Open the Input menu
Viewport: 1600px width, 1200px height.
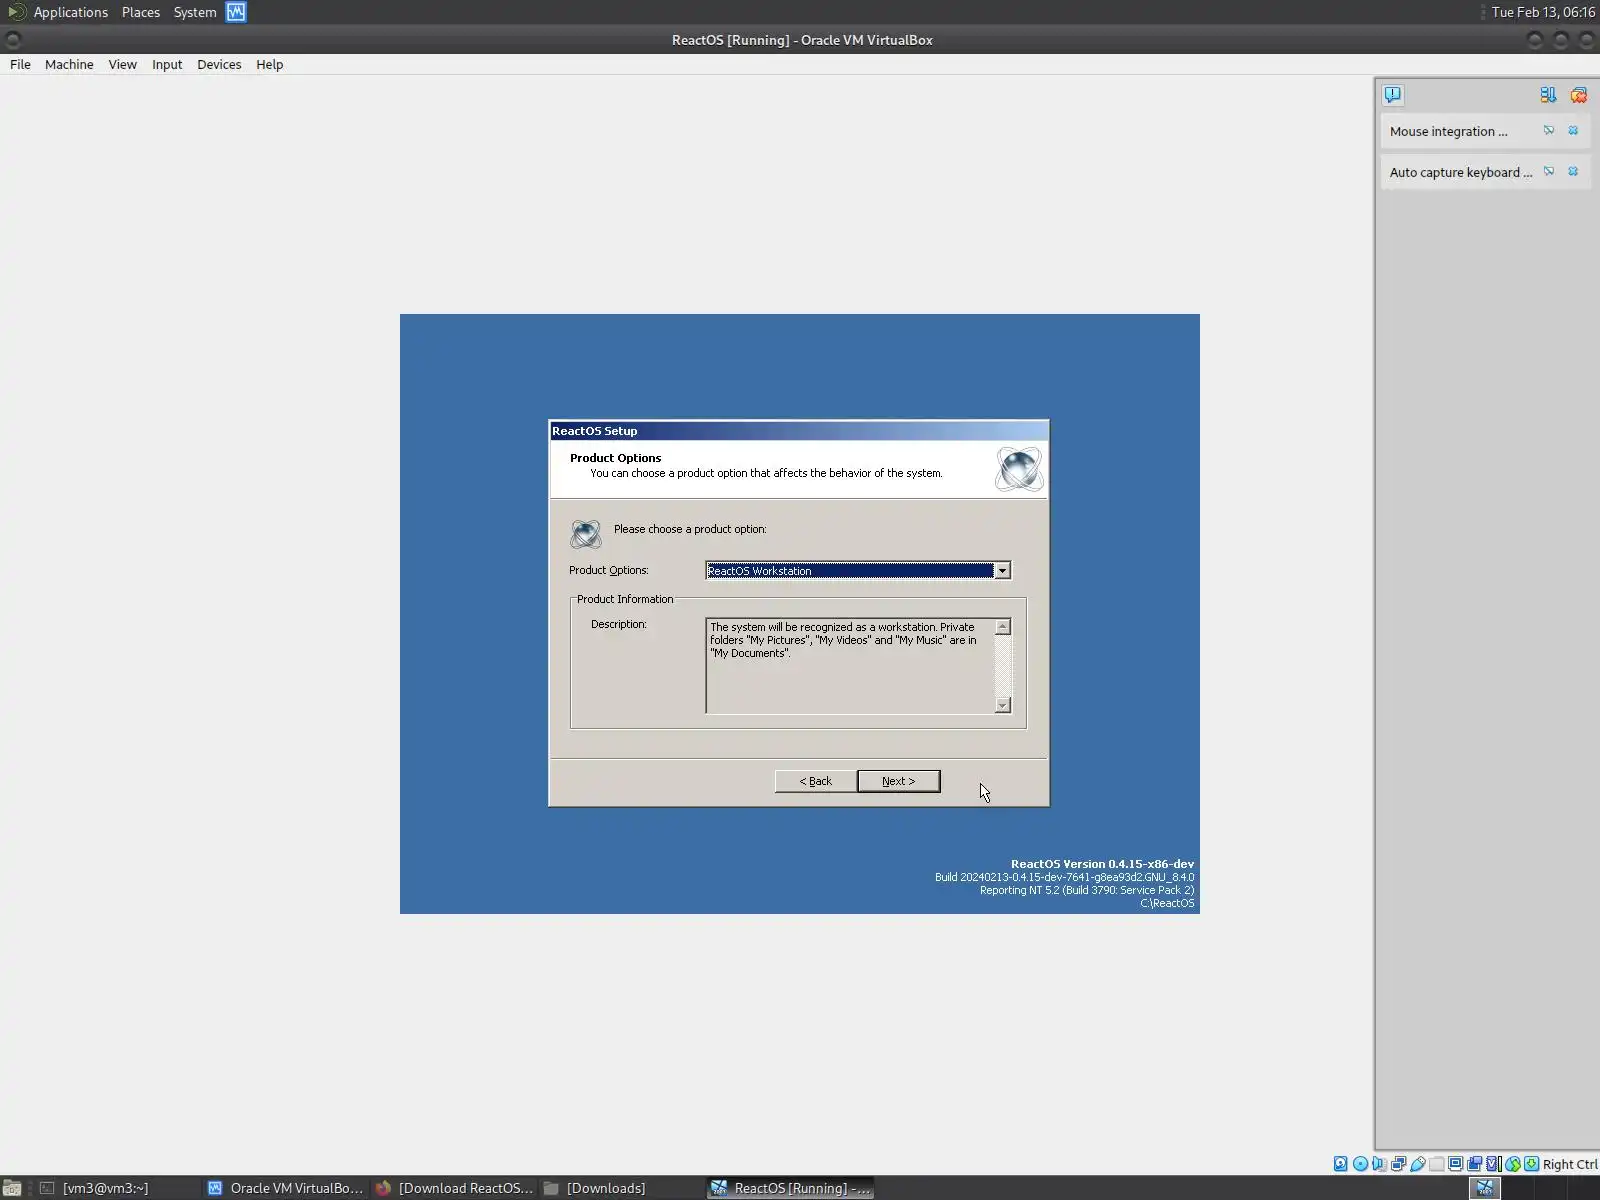pyautogui.click(x=167, y=64)
